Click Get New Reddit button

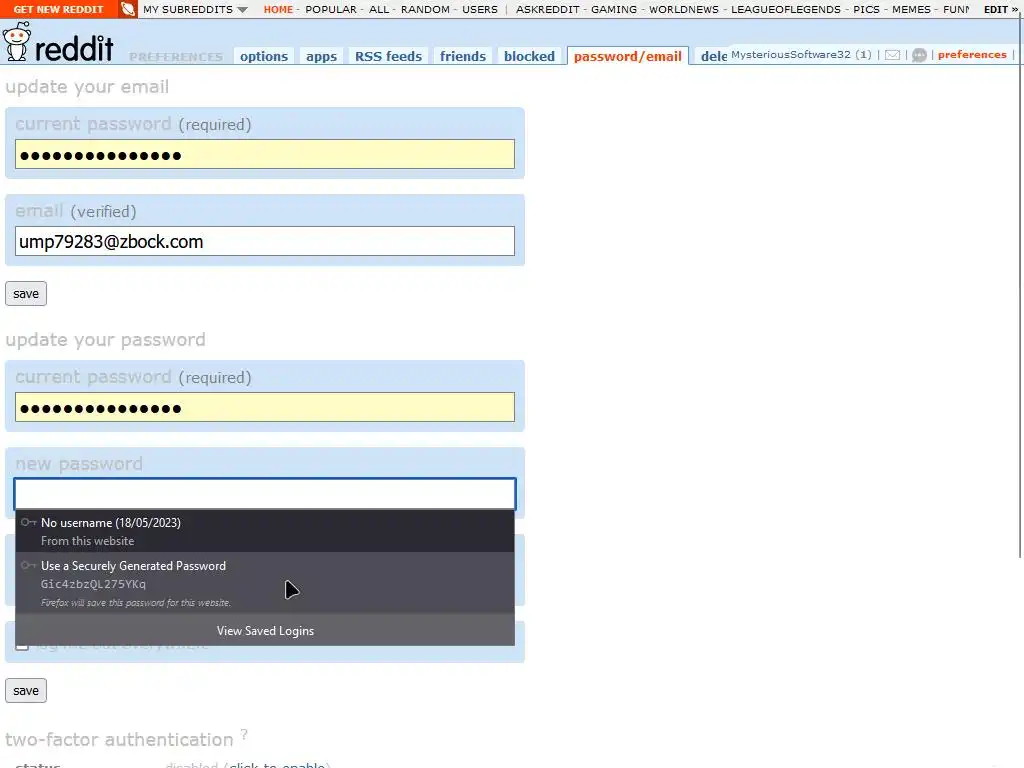click(59, 9)
